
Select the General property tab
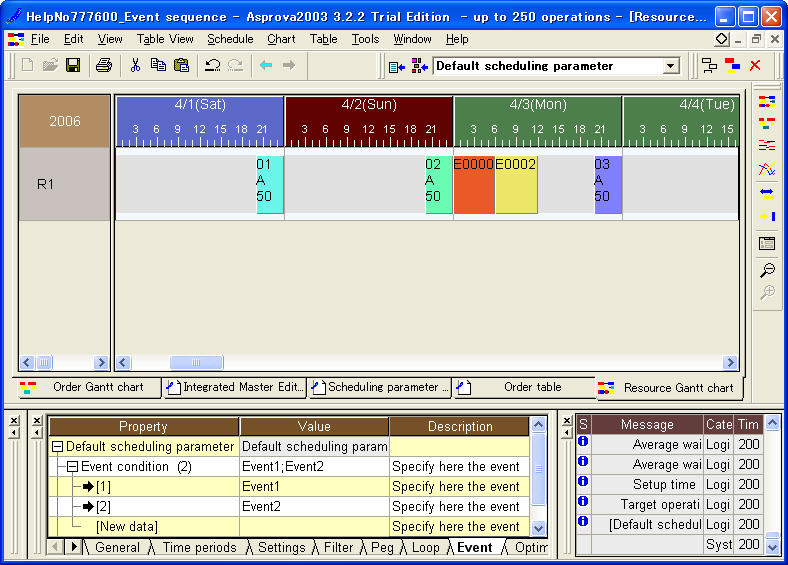tap(117, 547)
